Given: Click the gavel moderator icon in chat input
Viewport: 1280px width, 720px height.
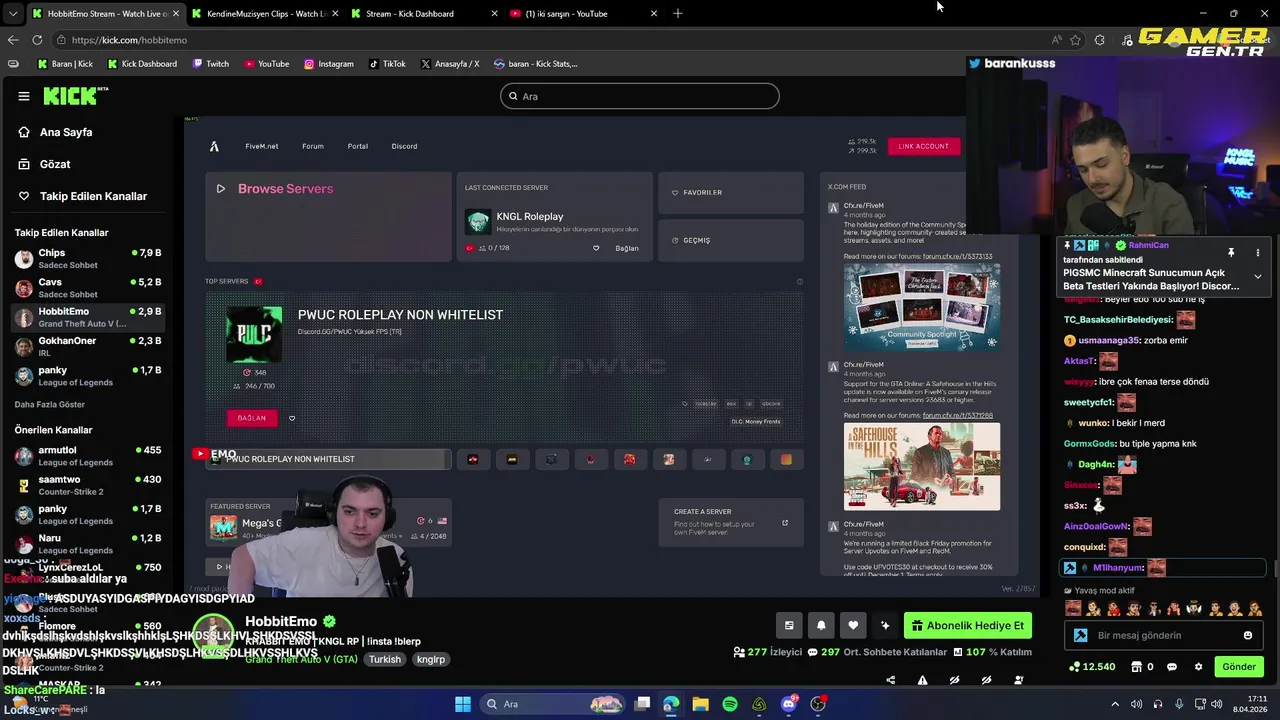Looking at the screenshot, I should pos(1081,635).
